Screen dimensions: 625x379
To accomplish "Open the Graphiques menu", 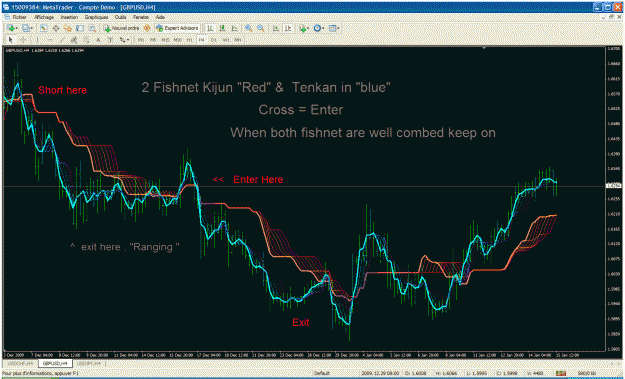I will tap(96, 18).
